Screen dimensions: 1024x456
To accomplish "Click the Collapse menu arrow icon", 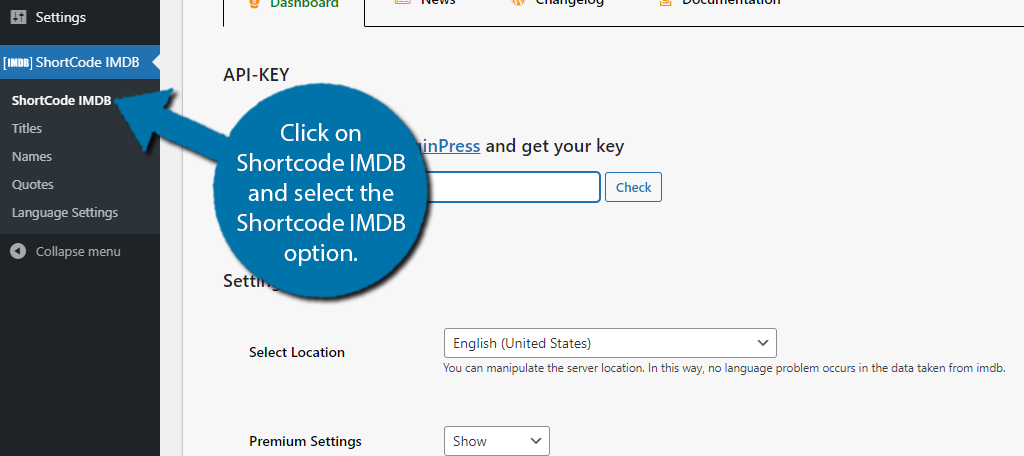I will tap(18, 252).
